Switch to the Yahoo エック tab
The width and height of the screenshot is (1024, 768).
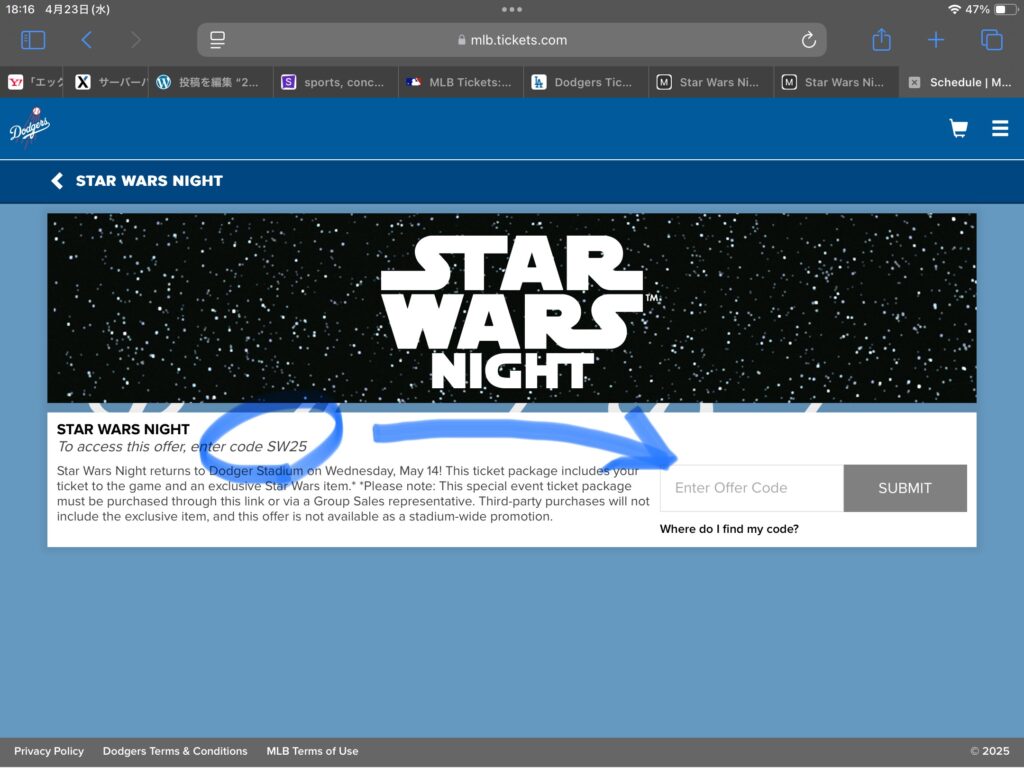(32, 82)
